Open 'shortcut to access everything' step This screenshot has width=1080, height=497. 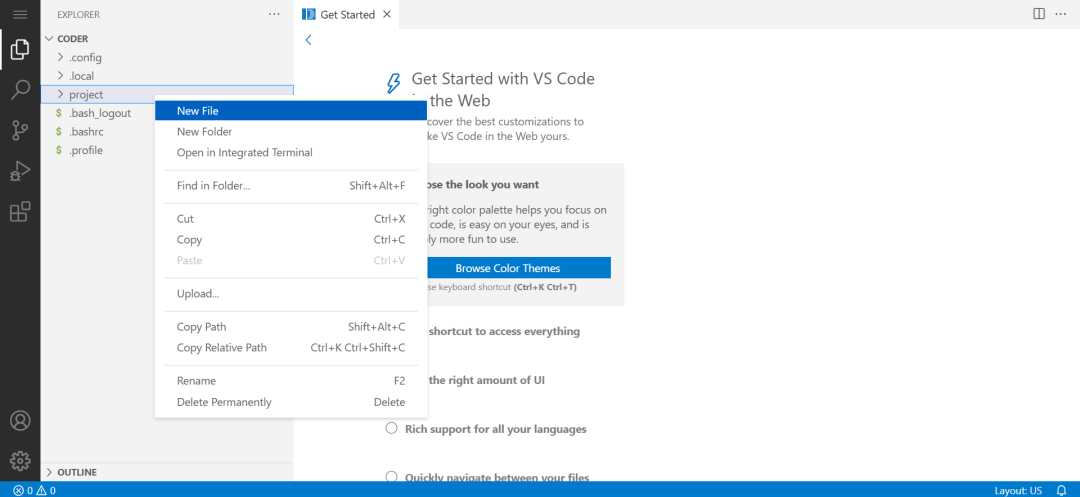click(x=504, y=331)
